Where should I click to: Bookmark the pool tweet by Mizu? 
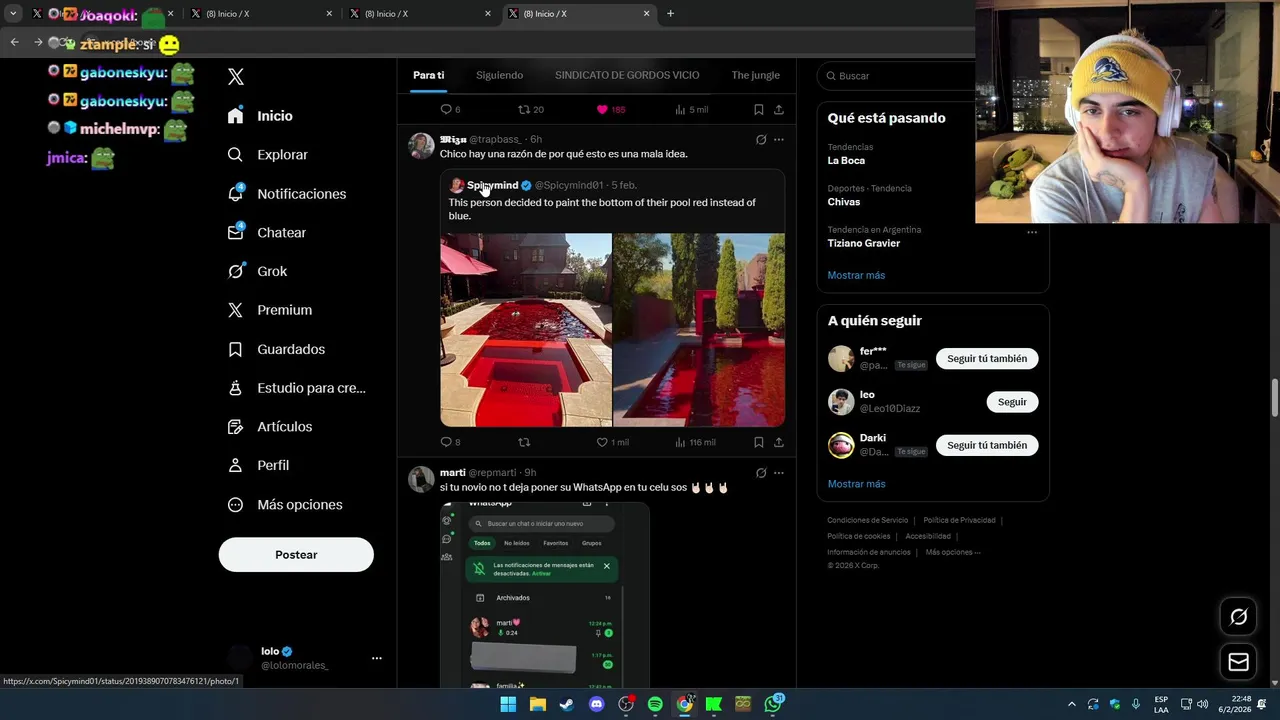[x=758, y=442]
